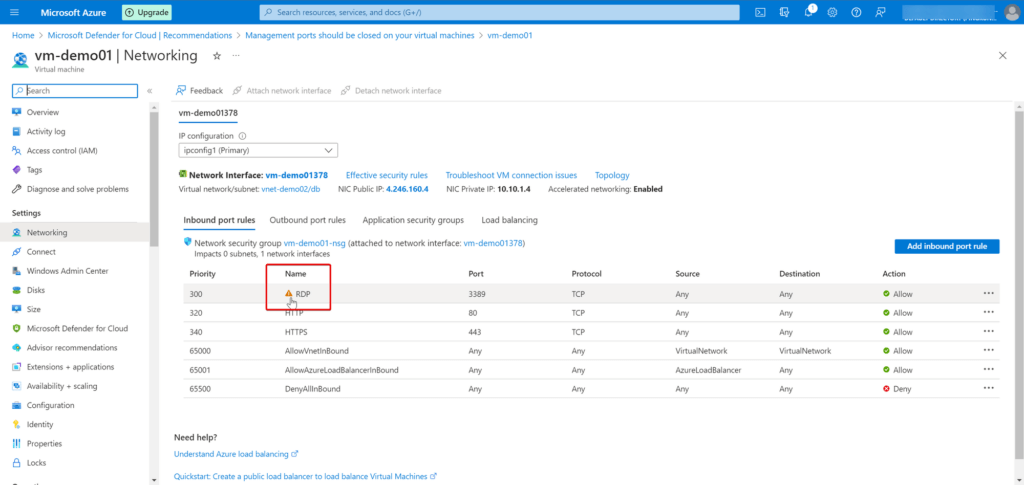
Task: Focus the left menu search field
Action: [75, 91]
